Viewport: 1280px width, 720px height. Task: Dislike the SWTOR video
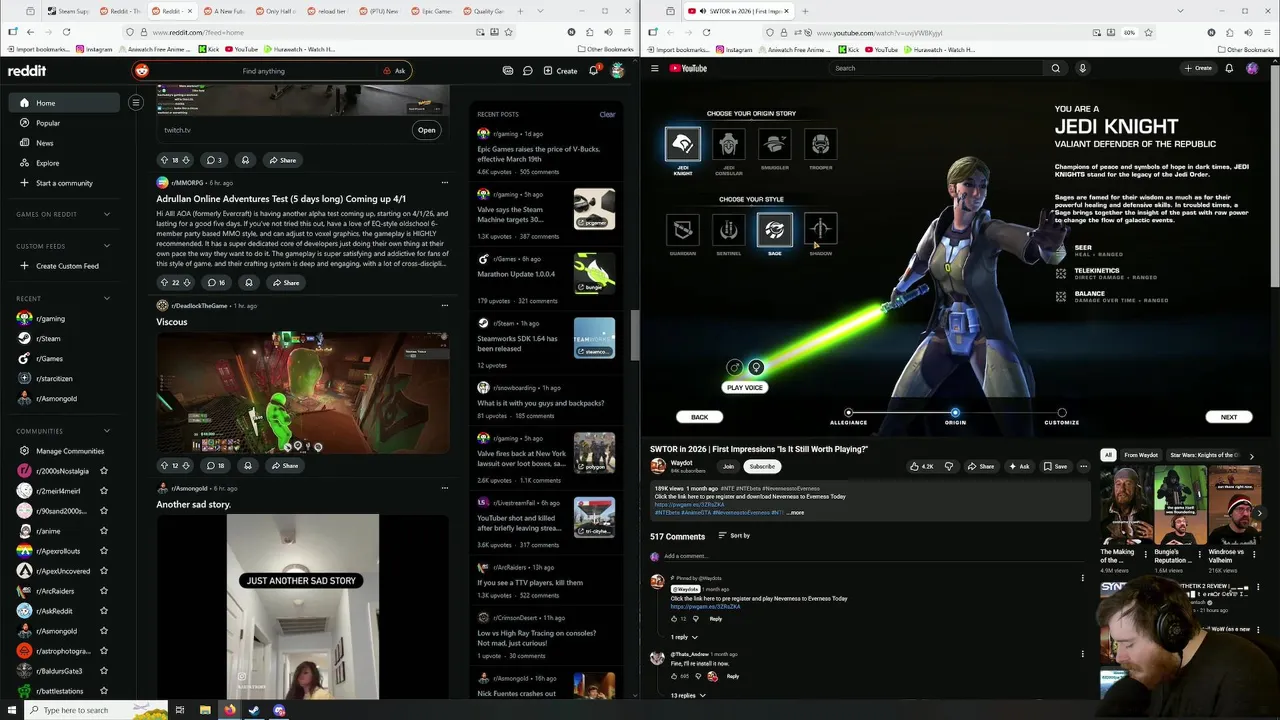click(949, 466)
